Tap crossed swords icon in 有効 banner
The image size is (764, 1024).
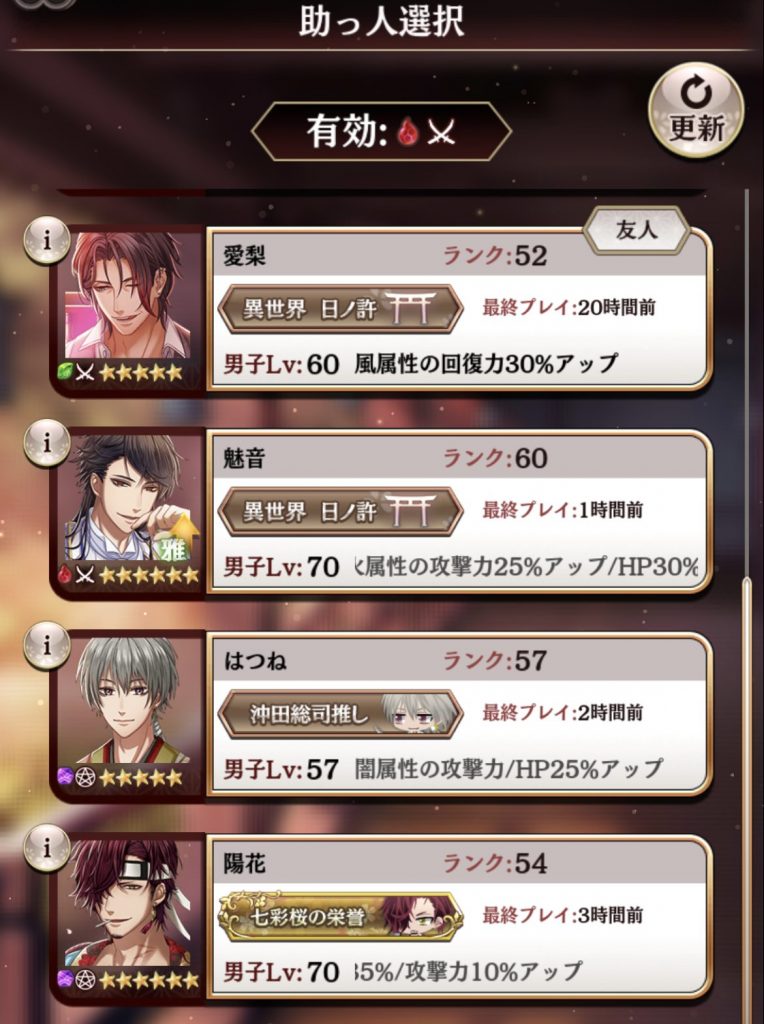point(442,133)
